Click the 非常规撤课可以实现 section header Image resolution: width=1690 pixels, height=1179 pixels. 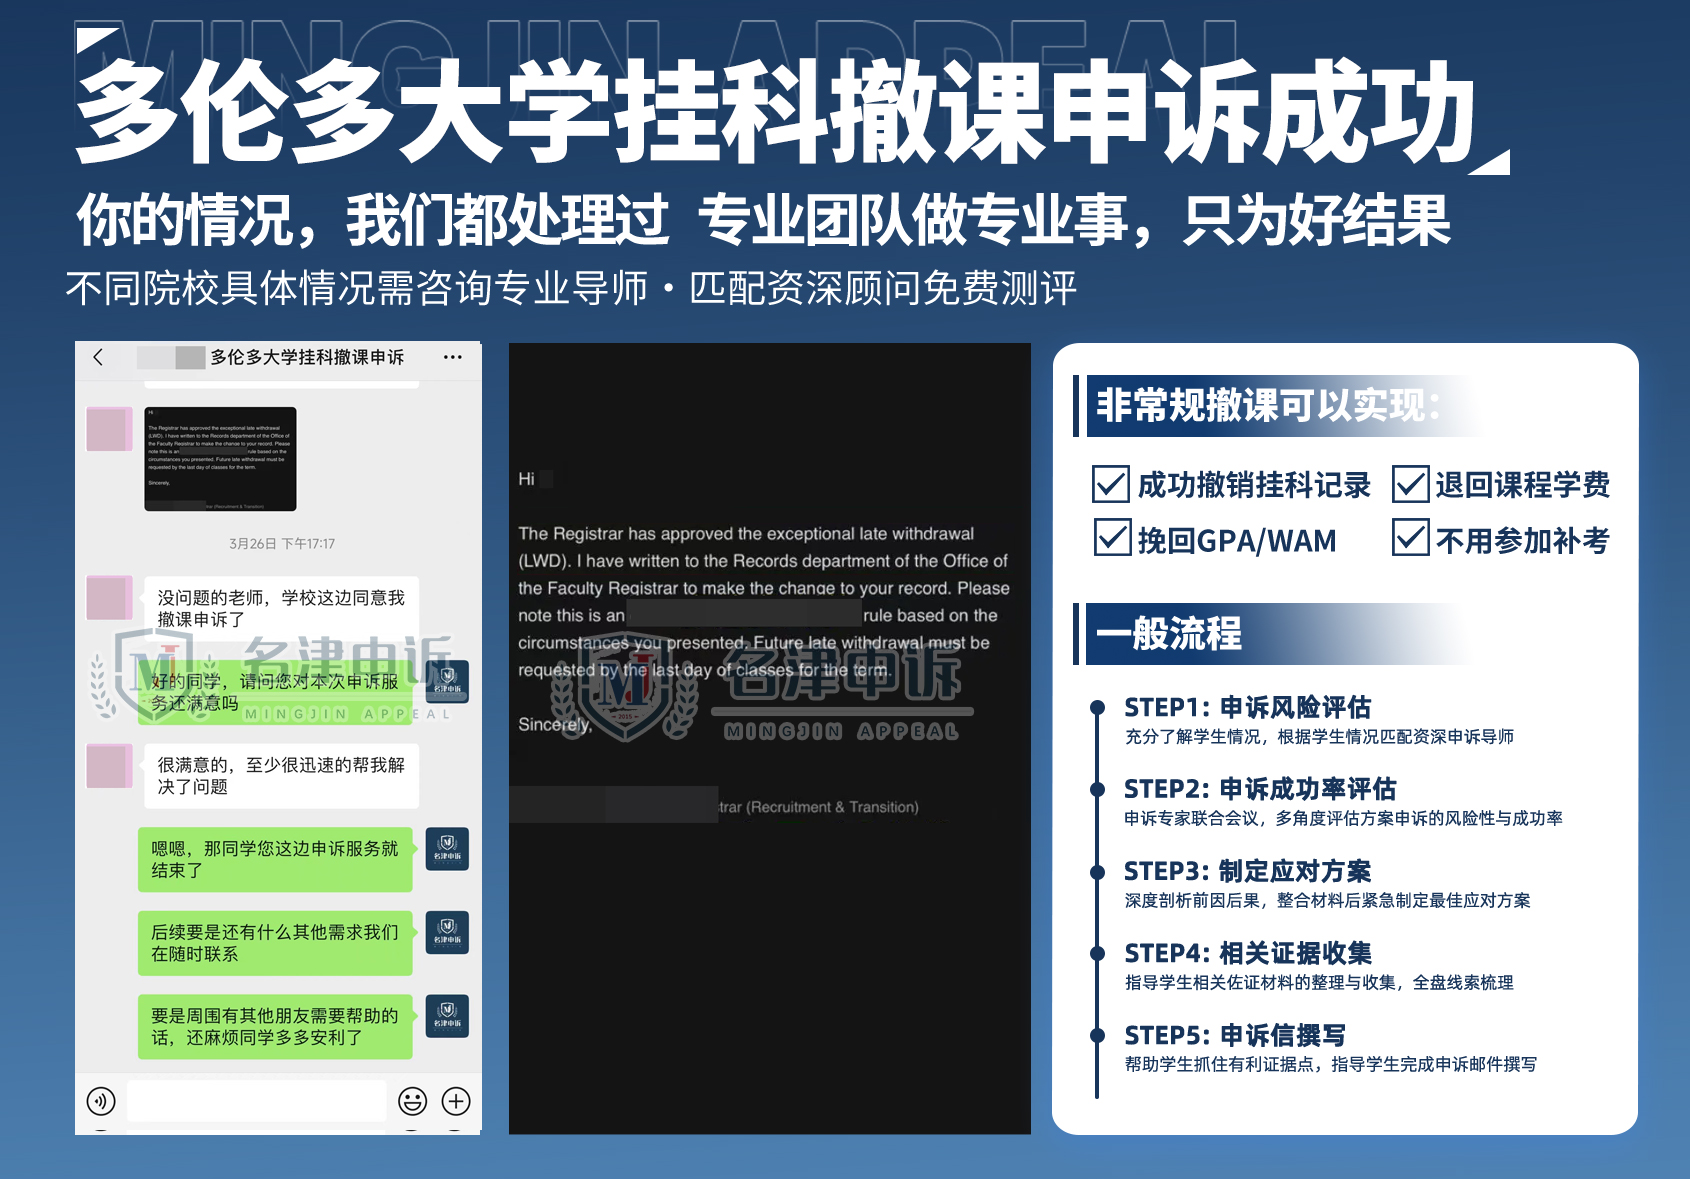click(1267, 406)
